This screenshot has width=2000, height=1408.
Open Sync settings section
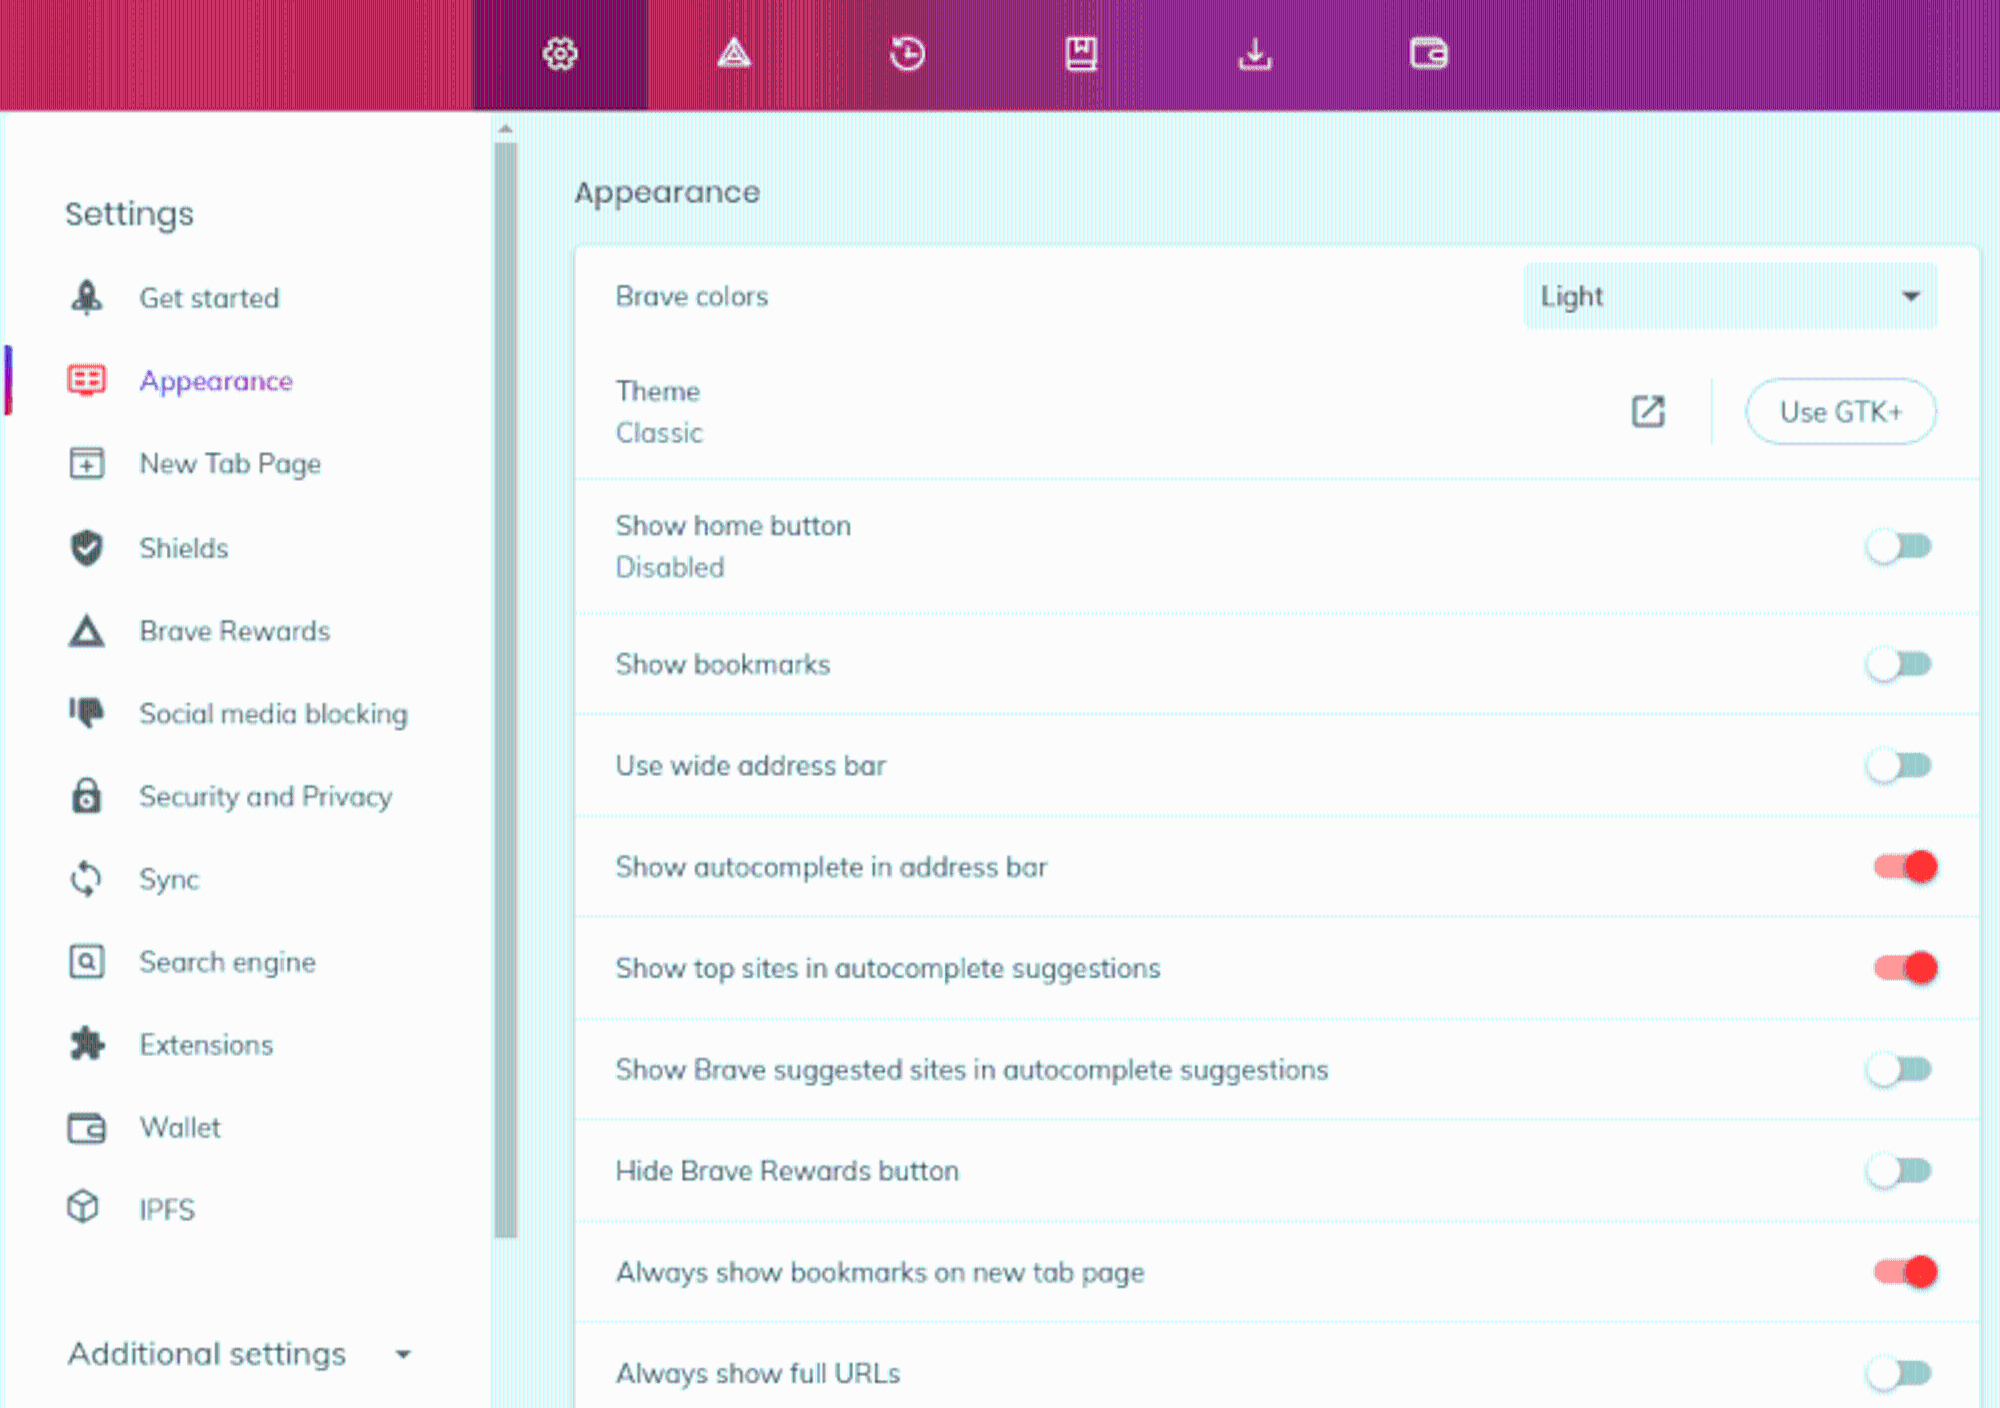point(169,880)
